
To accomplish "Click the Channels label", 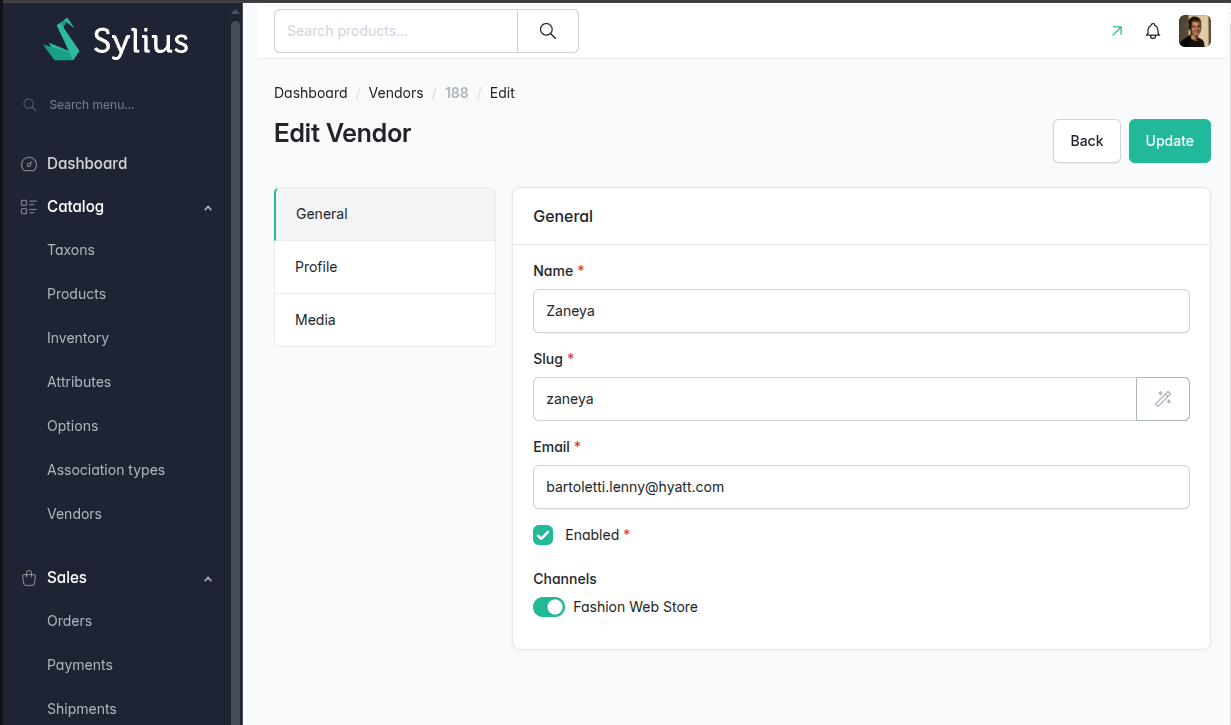I will [565, 579].
